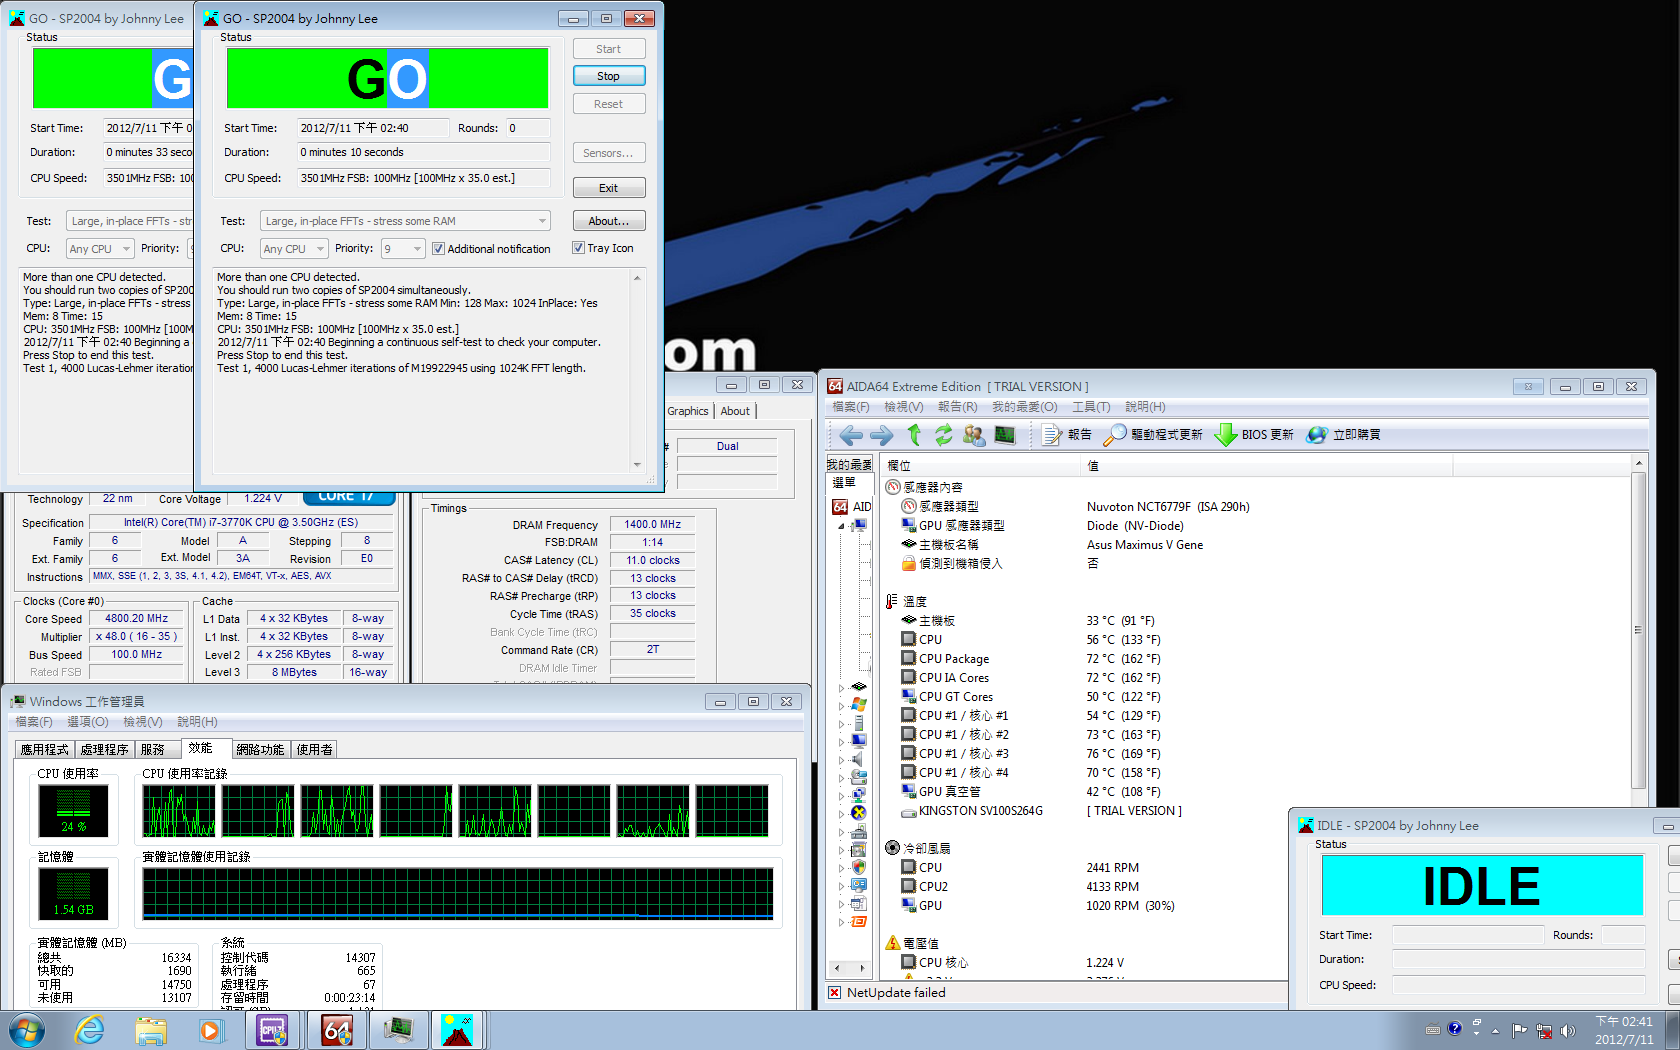Go forward using AIDA64 forward arrow
Image resolution: width=1680 pixels, height=1050 pixels.
click(x=882, y=435)
